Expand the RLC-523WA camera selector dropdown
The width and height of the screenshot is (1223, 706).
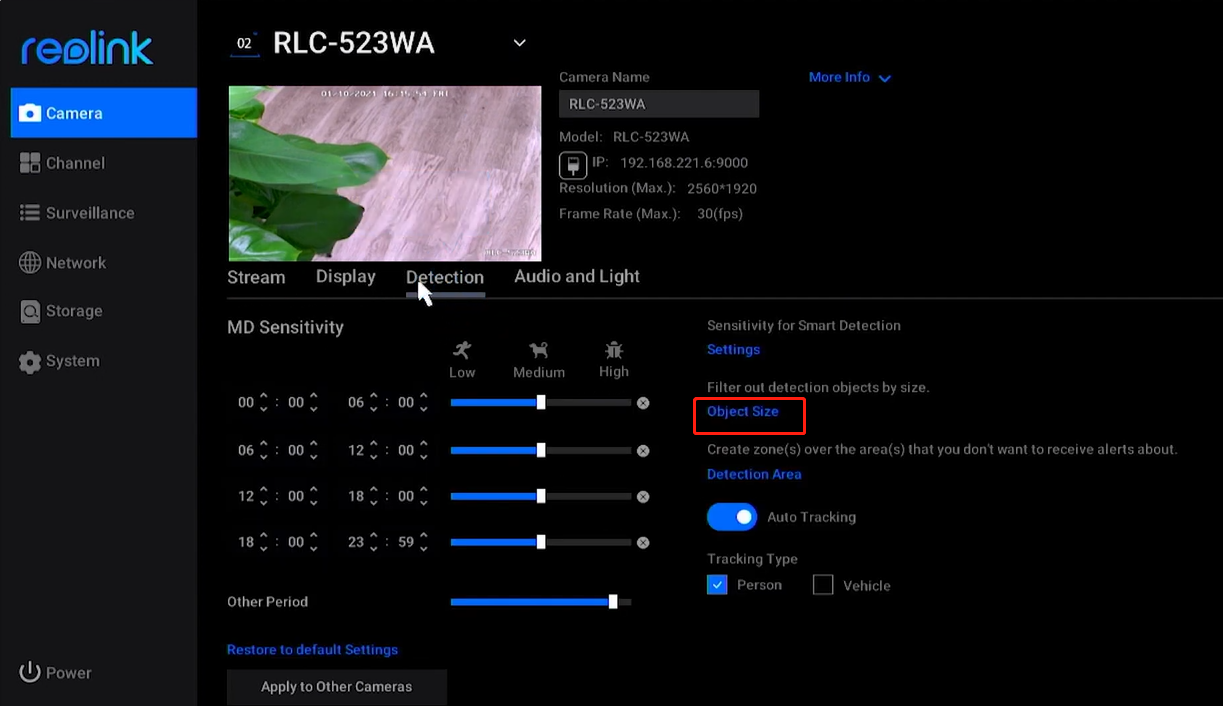[519, 43]
